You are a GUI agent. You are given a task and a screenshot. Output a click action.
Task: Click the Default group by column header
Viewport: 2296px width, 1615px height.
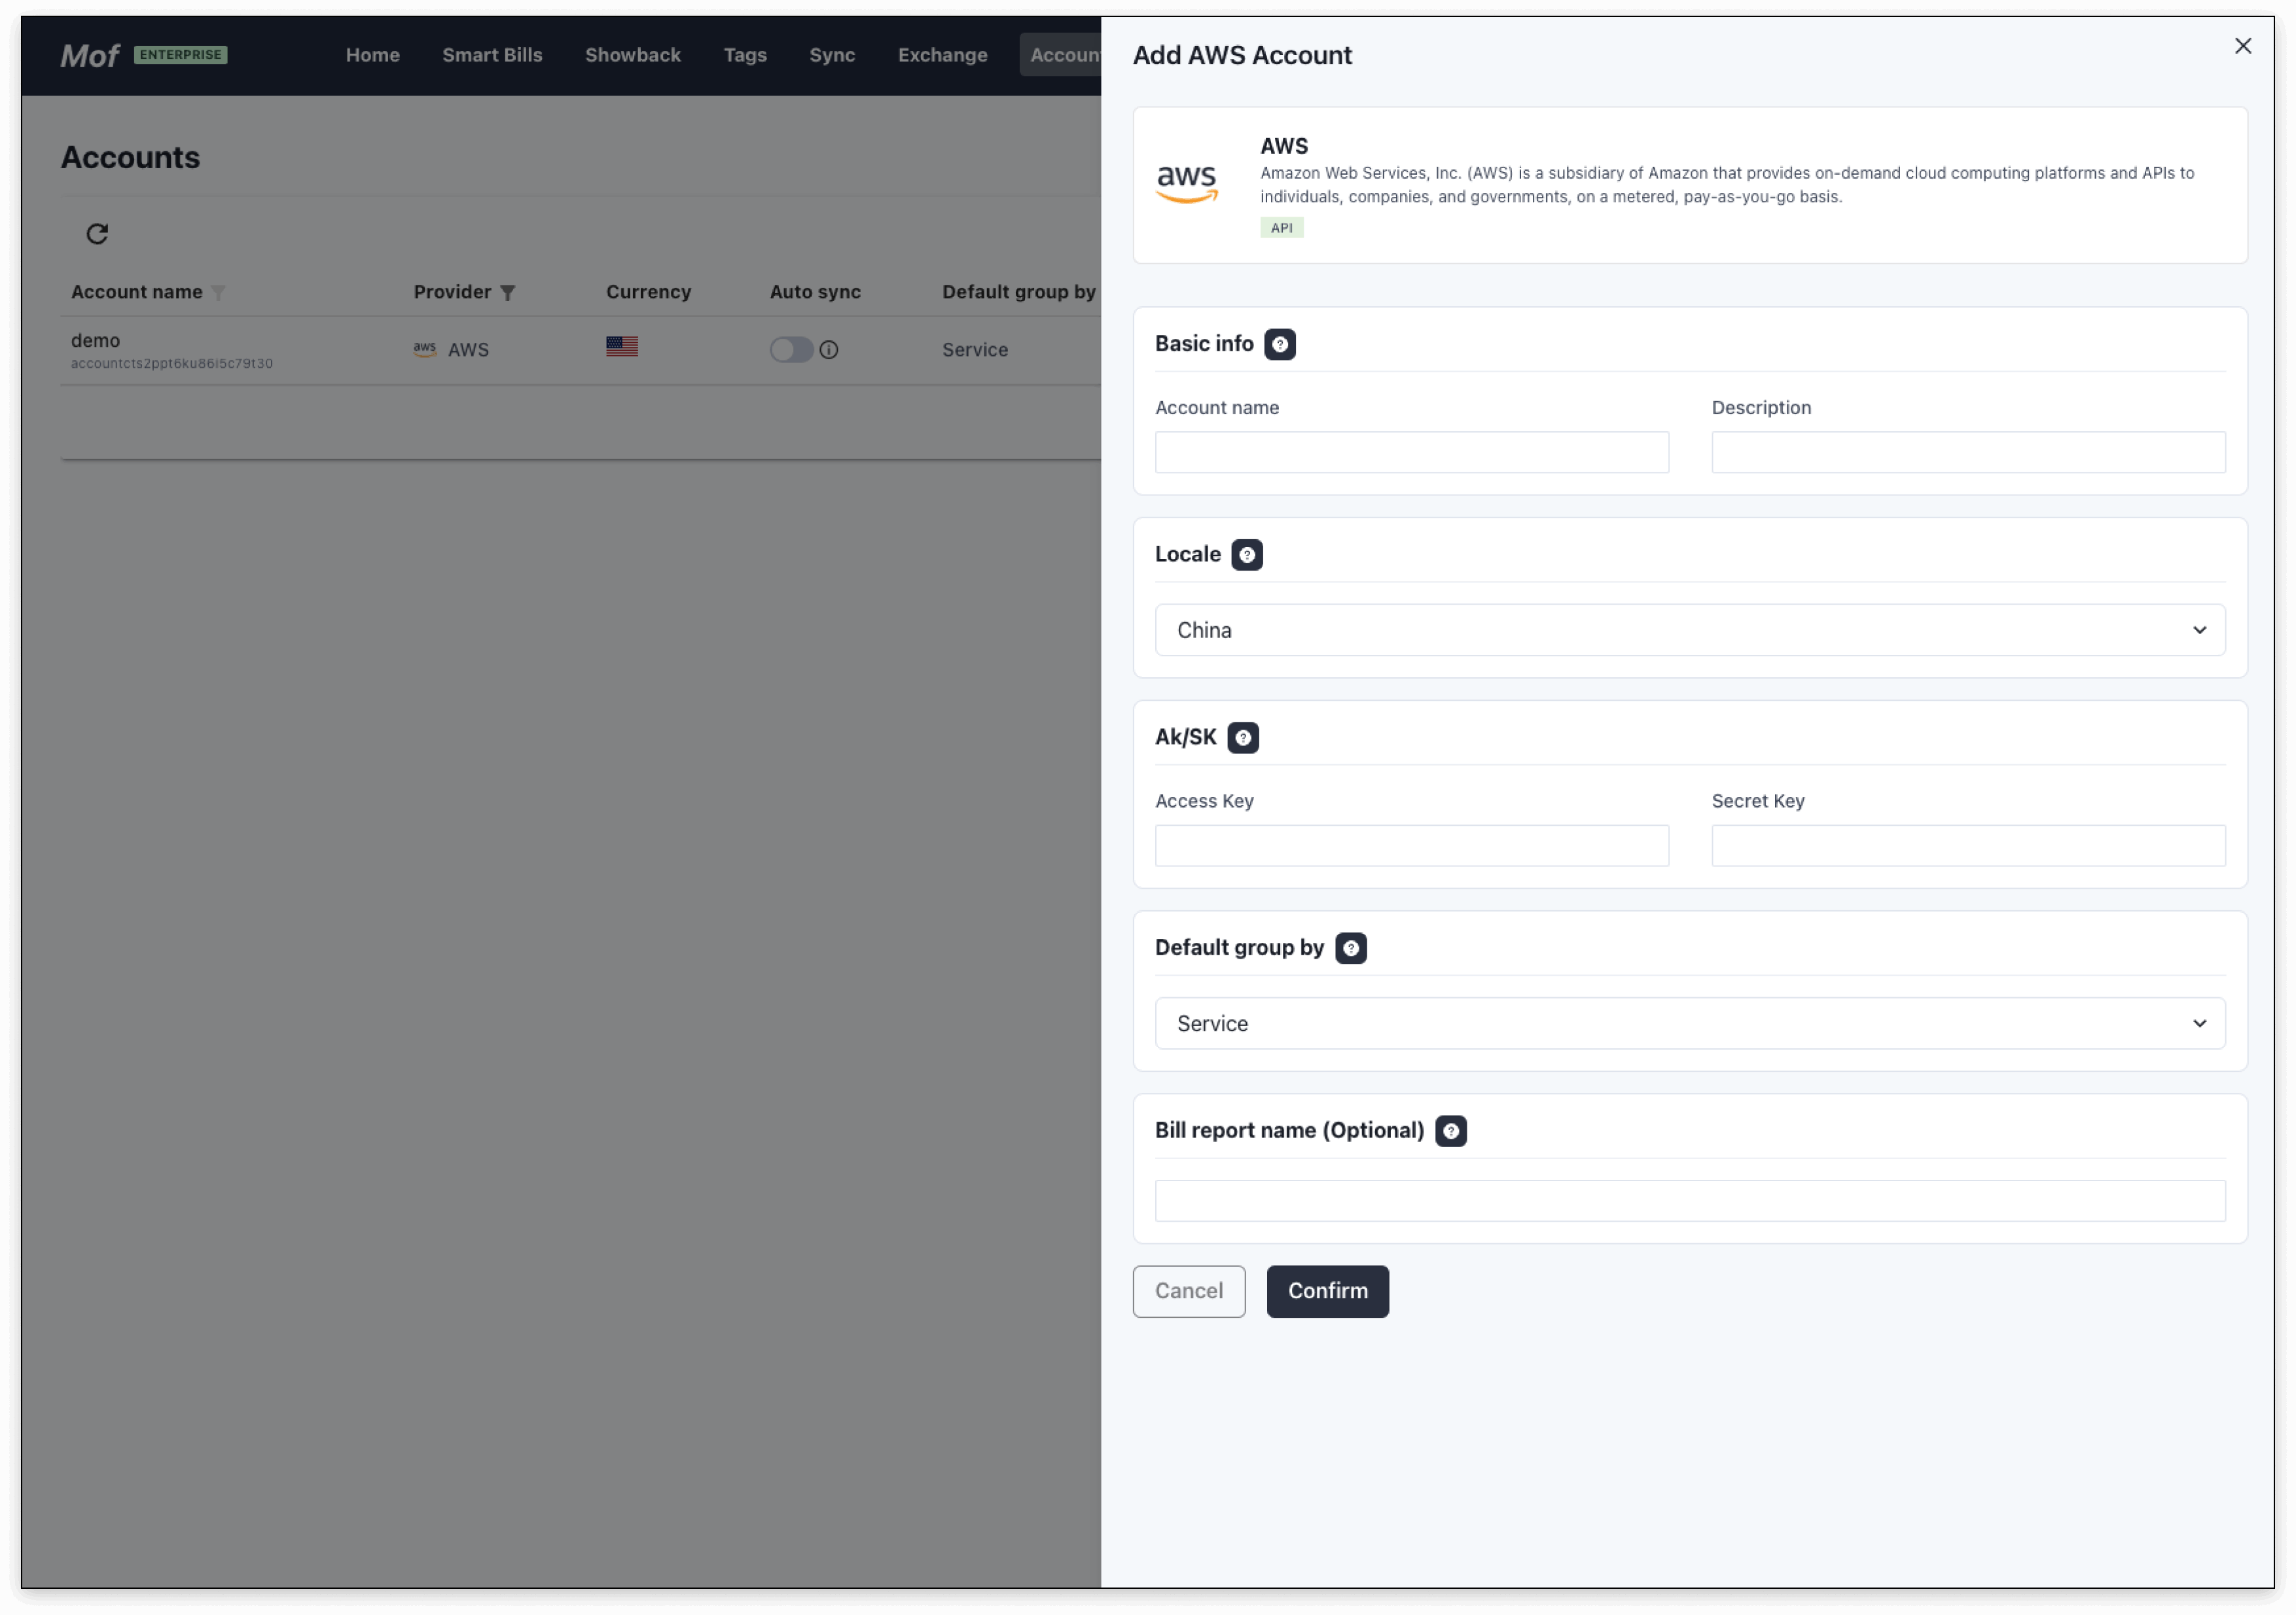click(x=1018, y=292)
